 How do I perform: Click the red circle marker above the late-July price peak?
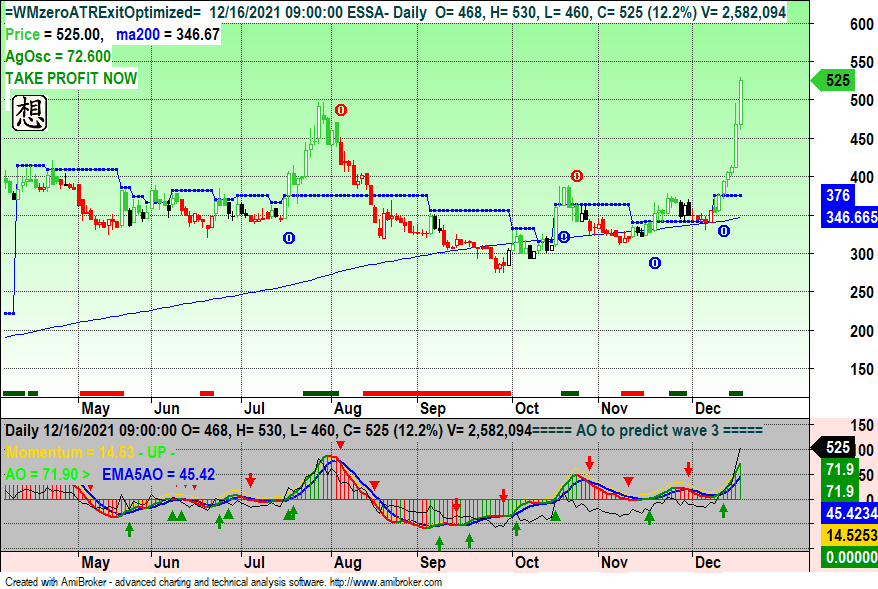tap(340, 110)
